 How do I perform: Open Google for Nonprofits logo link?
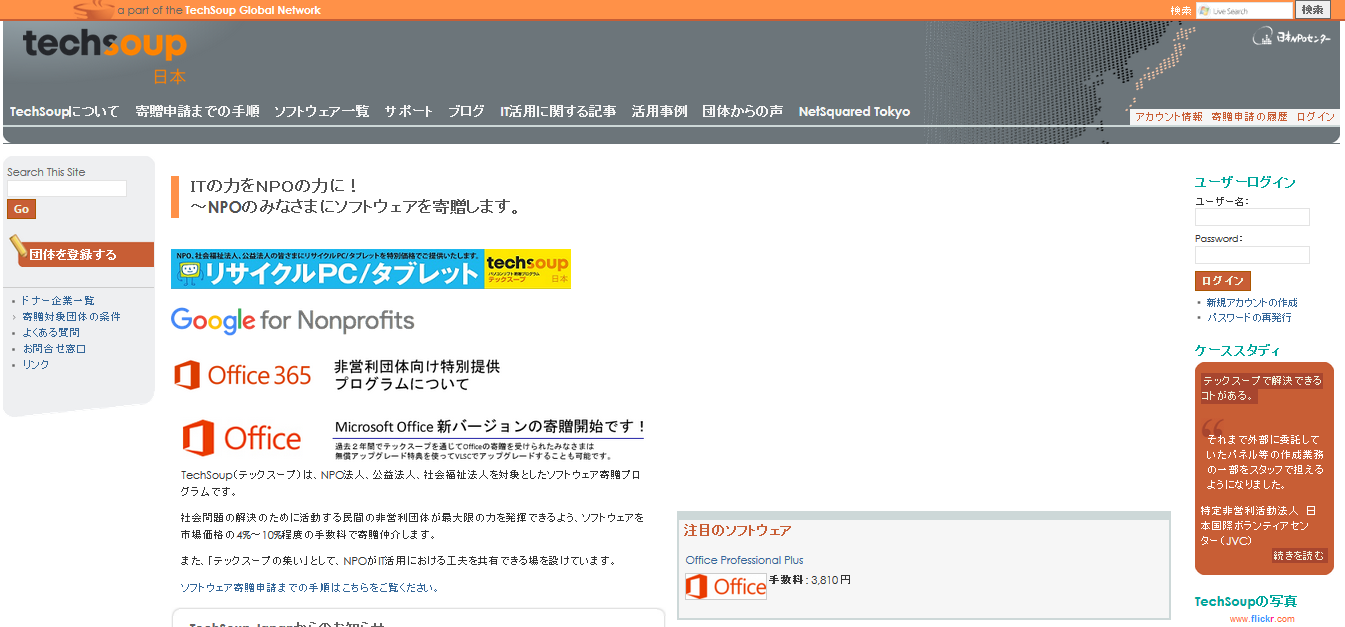click(292, 320)
